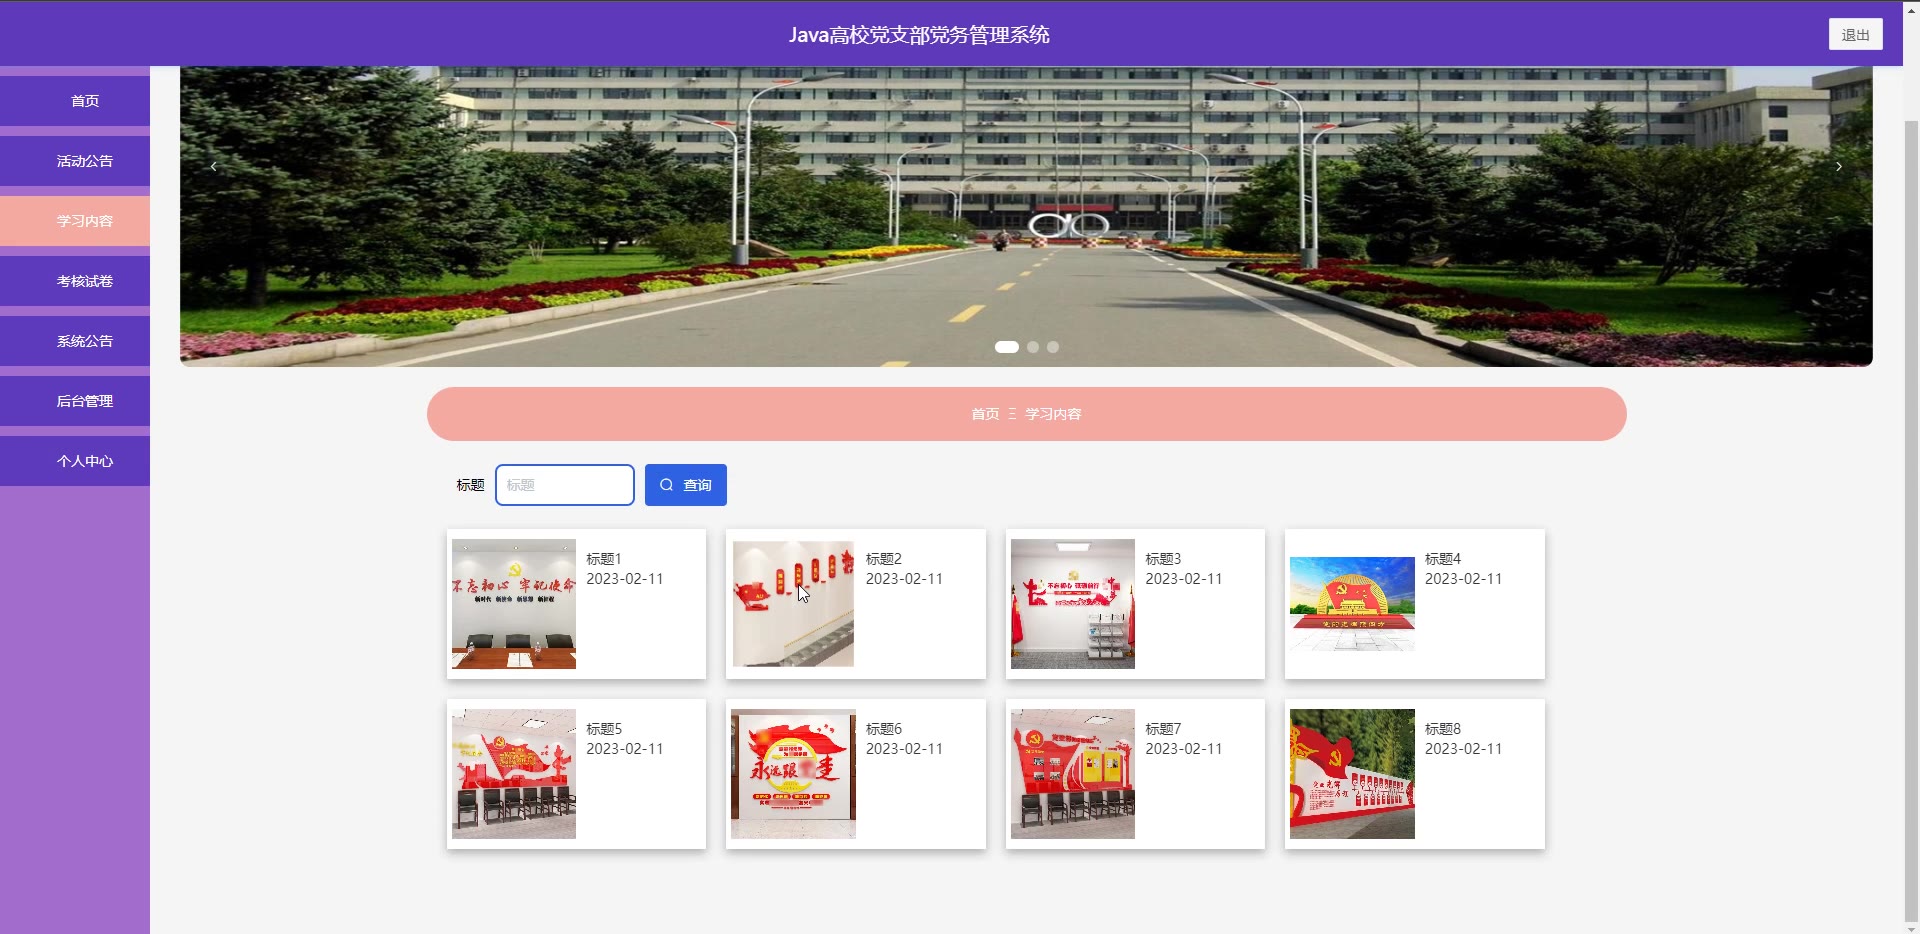
Task: Select 学习内容 in the sidebar
Action: click(75, 221)
